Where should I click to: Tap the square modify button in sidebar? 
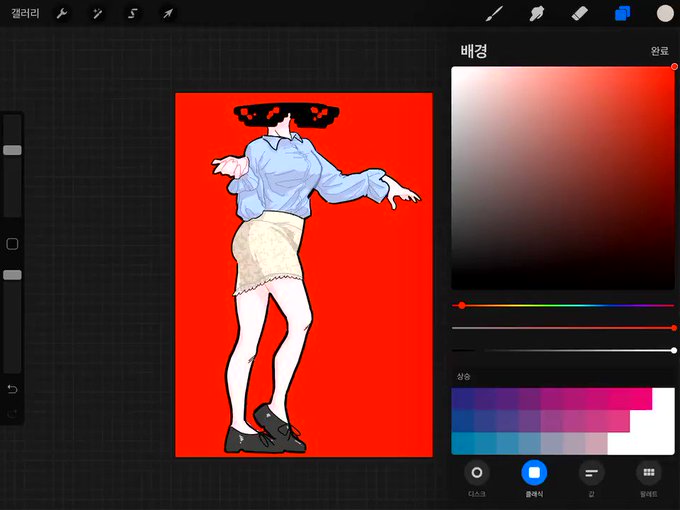click(12, 244)
